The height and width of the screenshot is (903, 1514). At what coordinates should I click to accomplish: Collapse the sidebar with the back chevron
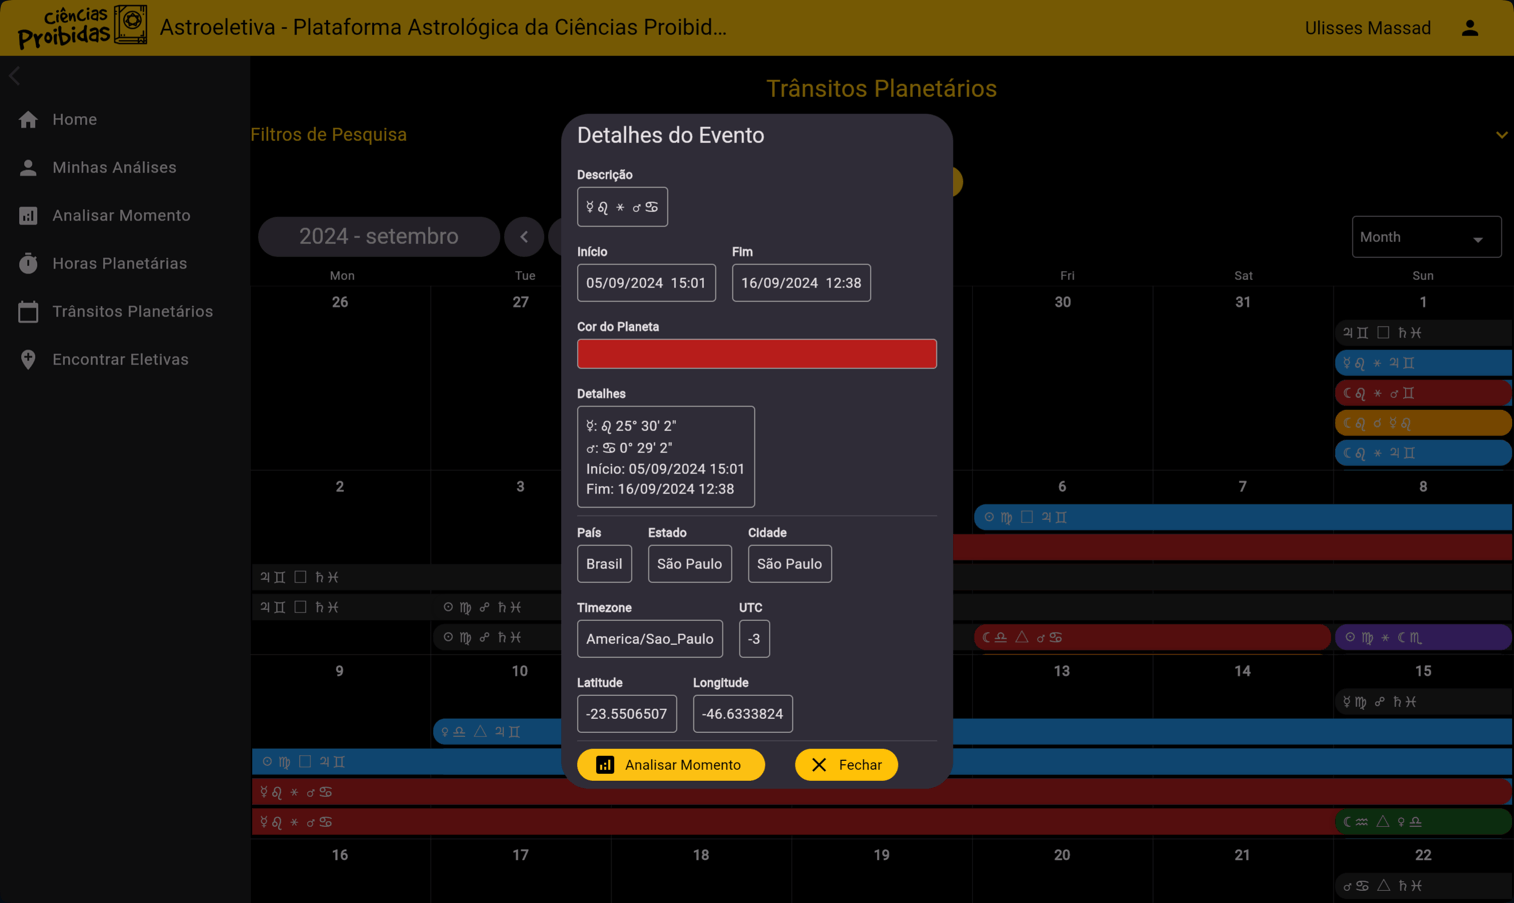pyautogui.click(x=15, y=76)
